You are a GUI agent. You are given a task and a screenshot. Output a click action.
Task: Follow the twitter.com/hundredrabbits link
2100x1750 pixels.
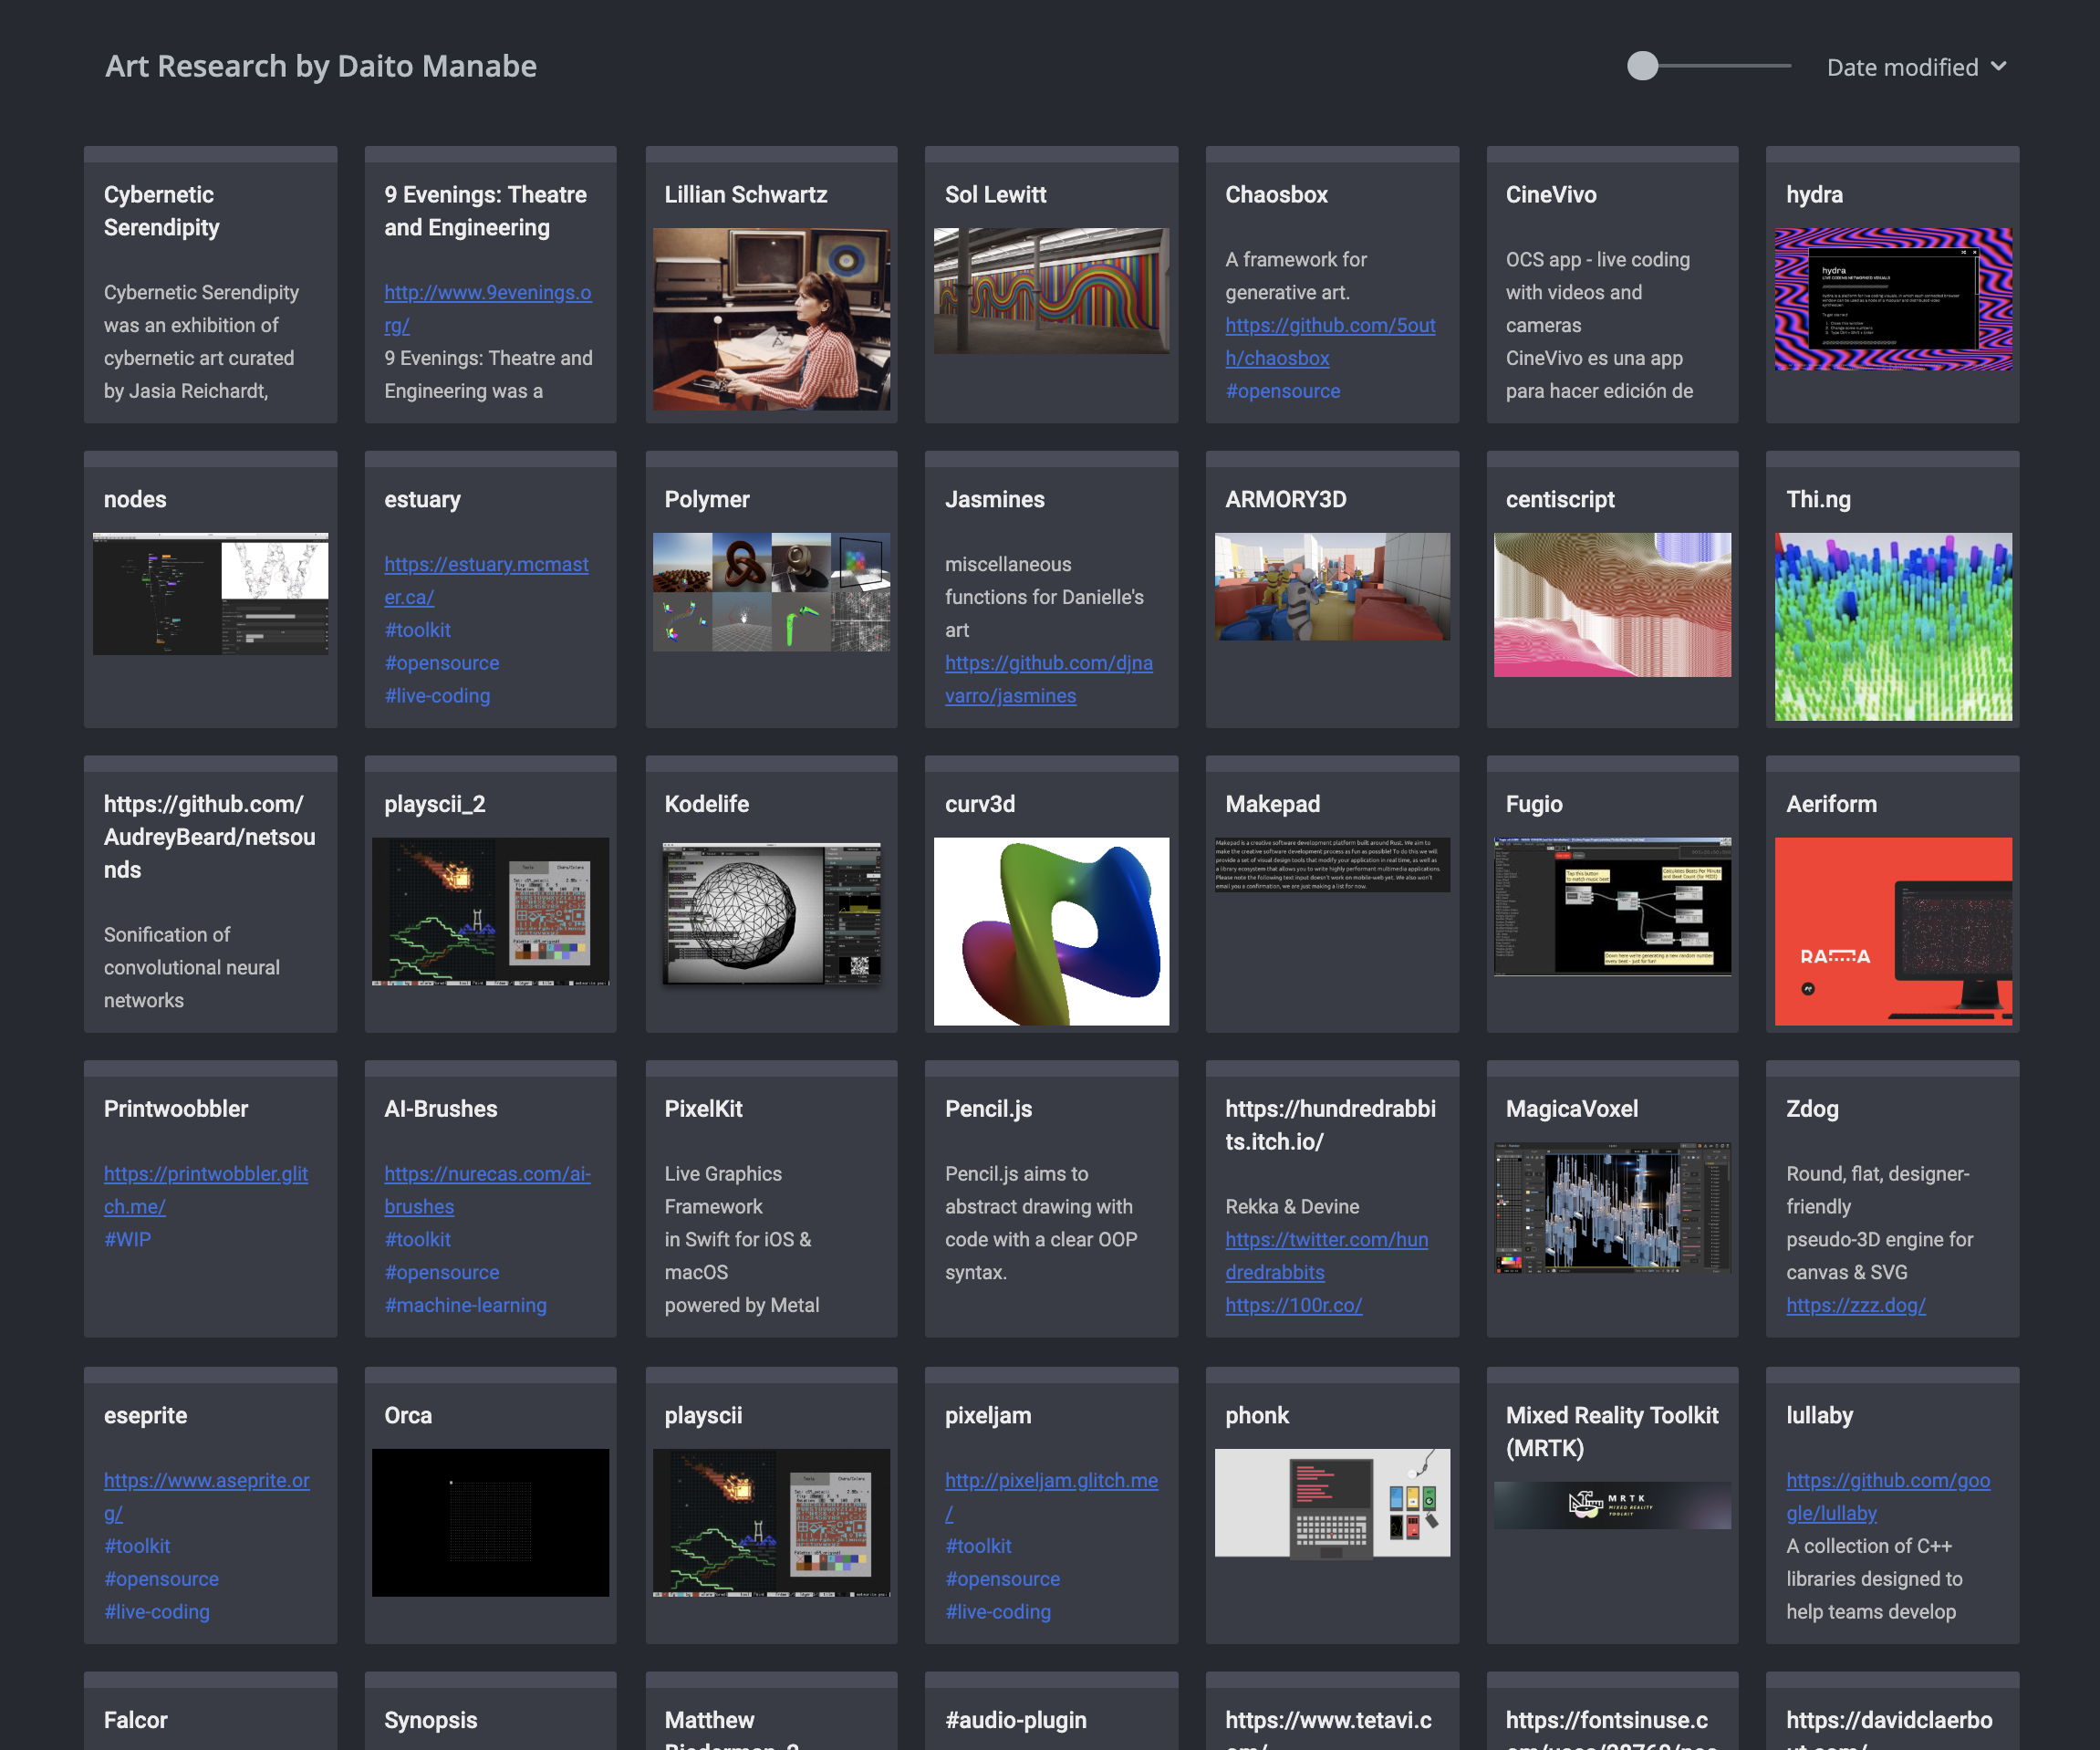[x=1326, y=1257]
